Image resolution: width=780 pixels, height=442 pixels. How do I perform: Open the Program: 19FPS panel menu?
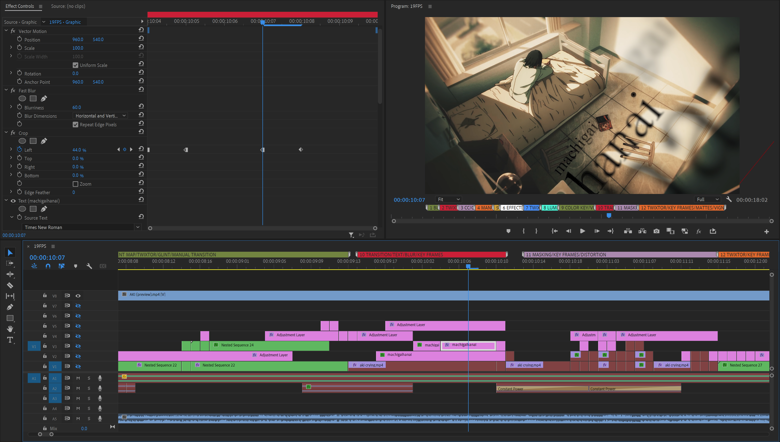(x=430, y=6)
